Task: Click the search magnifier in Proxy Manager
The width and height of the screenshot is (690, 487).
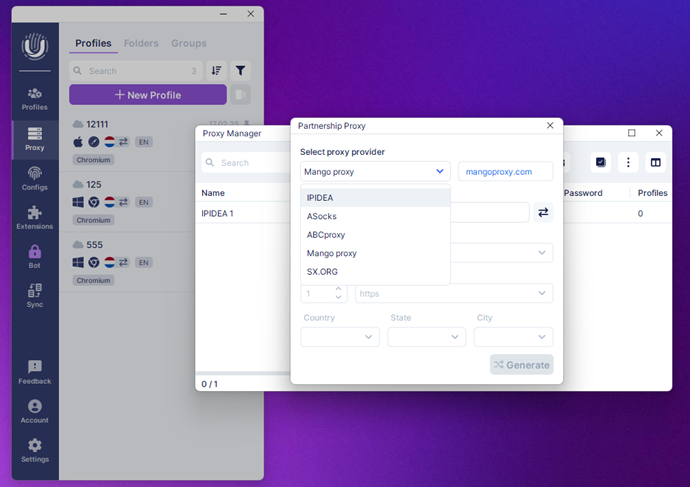Action: [210, 162]
